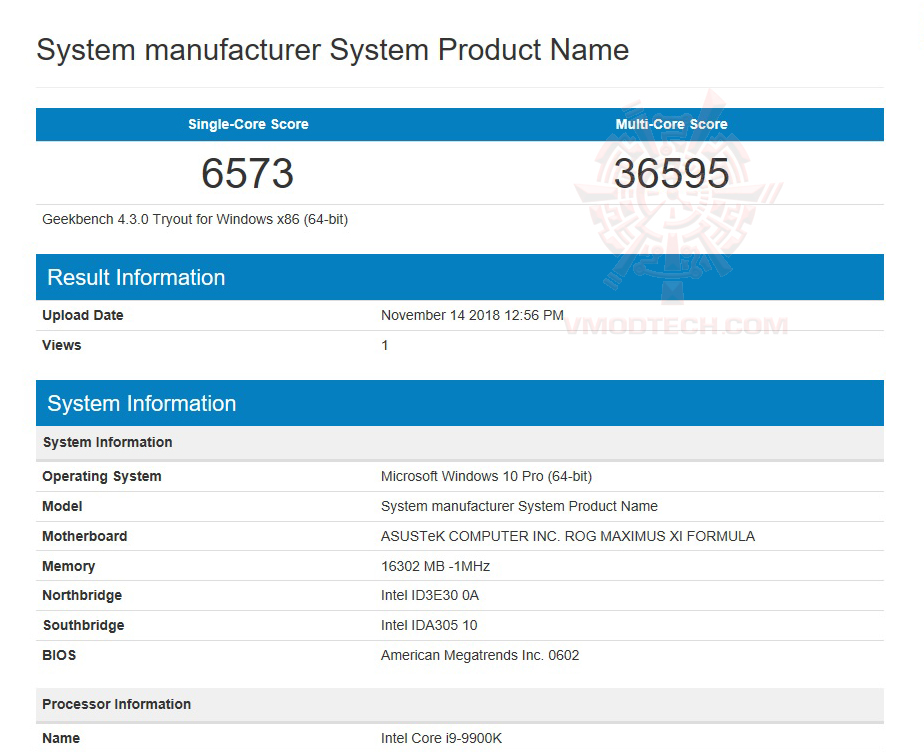This screenshot has width=924, height=752.
Task: Click the System Information section header
Action: [141, 403]
